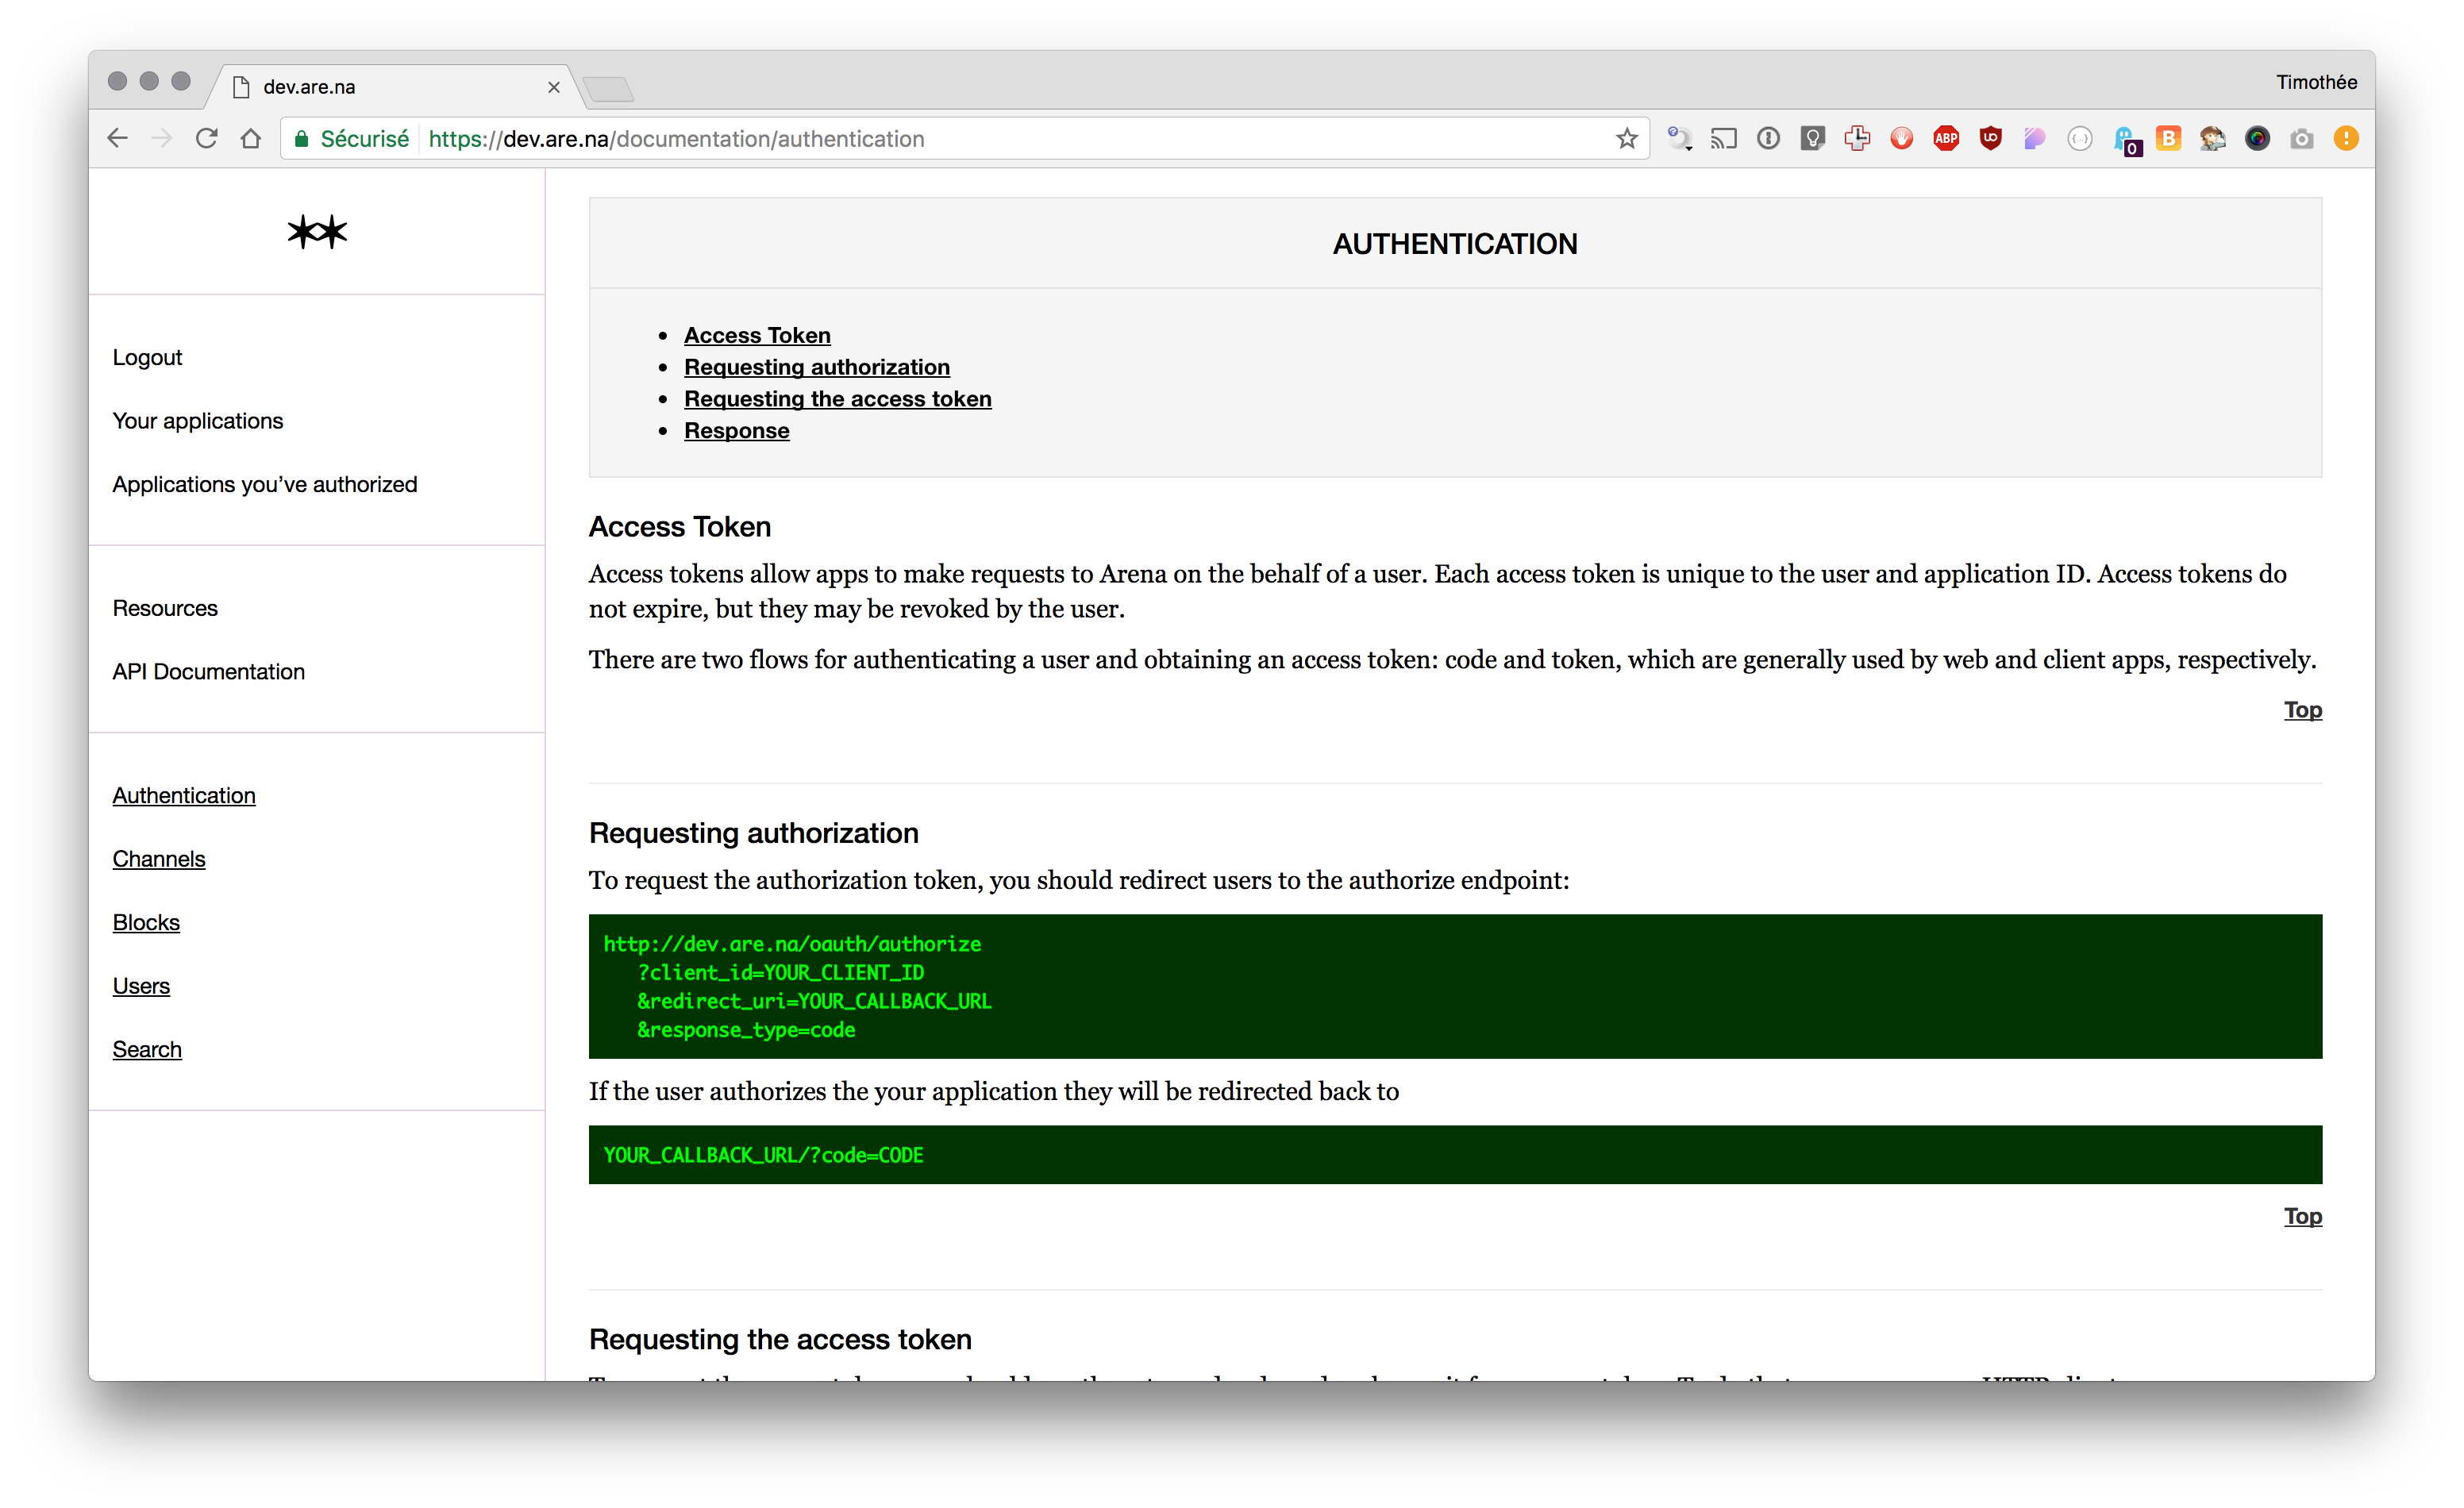This screenshot has height=1508, width=2464.
Task: Open API Documentation in sidebar
Action: tap(209, 671)
